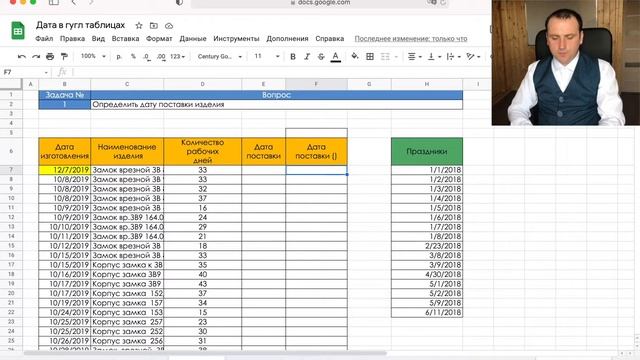This screenshot has height=360, width=640.
Task: Redo the last undone action
Action: pyautogui.click(x=36, y=57)
